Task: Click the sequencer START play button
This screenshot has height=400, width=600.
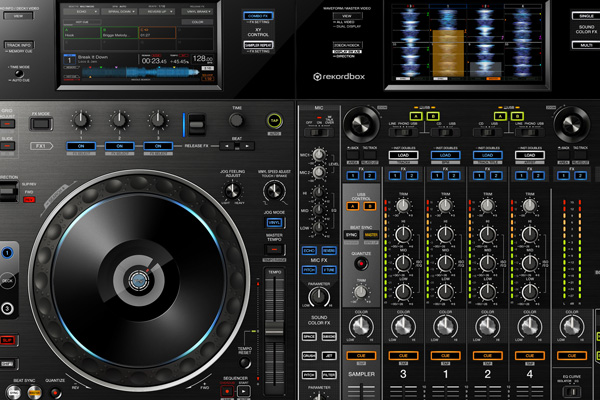Action: coord(244,391)
